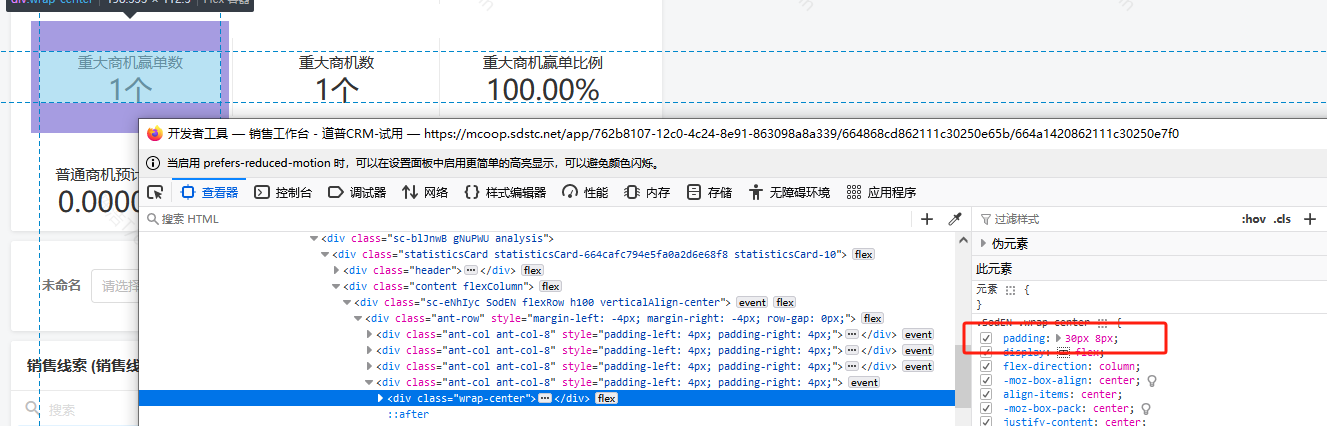Collapse the flexRow h100 verticalAlign-center div
1327x426 pixels.
(x=348, y=302)
